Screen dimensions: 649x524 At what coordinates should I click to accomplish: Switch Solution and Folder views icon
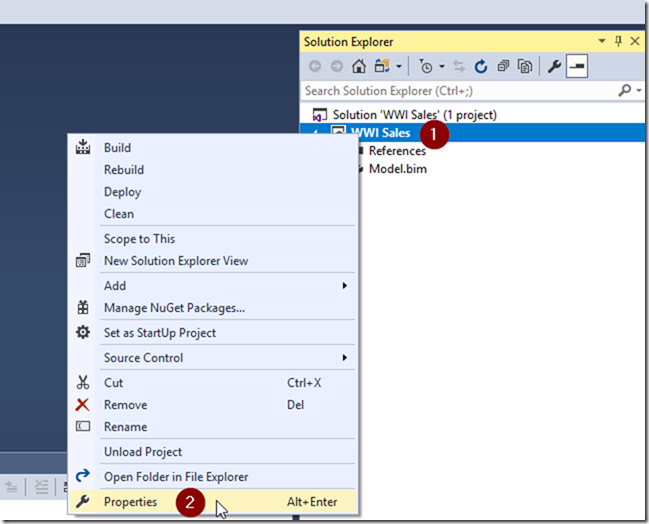(382, 66)
